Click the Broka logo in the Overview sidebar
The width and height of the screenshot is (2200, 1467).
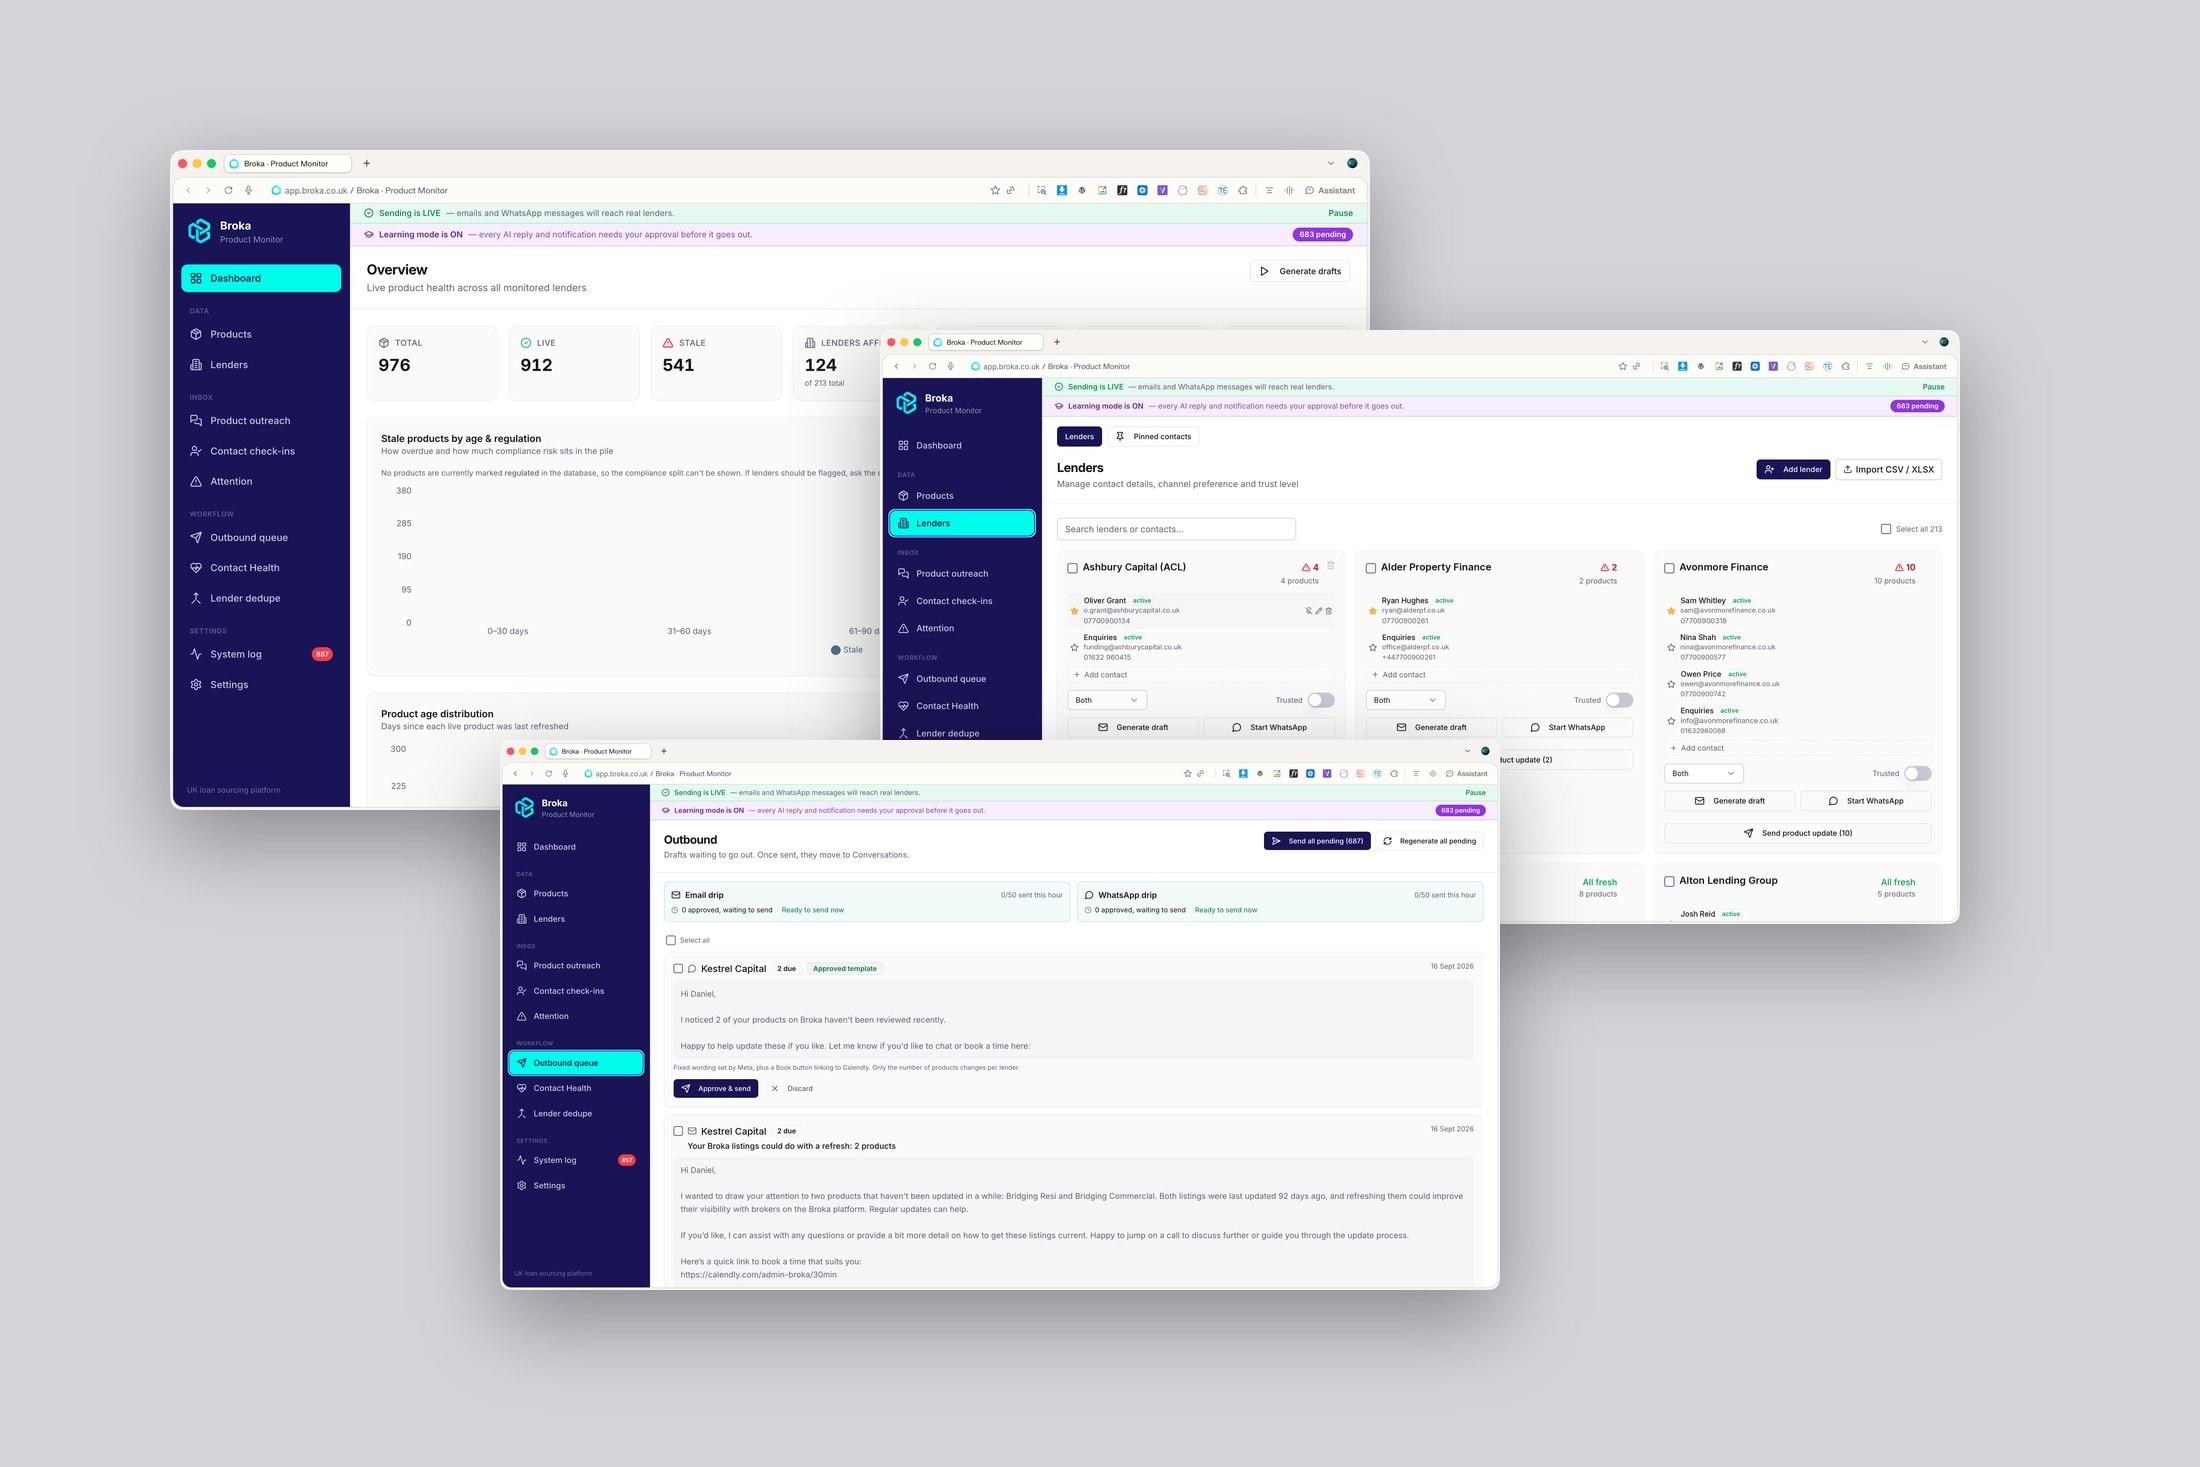[x=199, y=231]
